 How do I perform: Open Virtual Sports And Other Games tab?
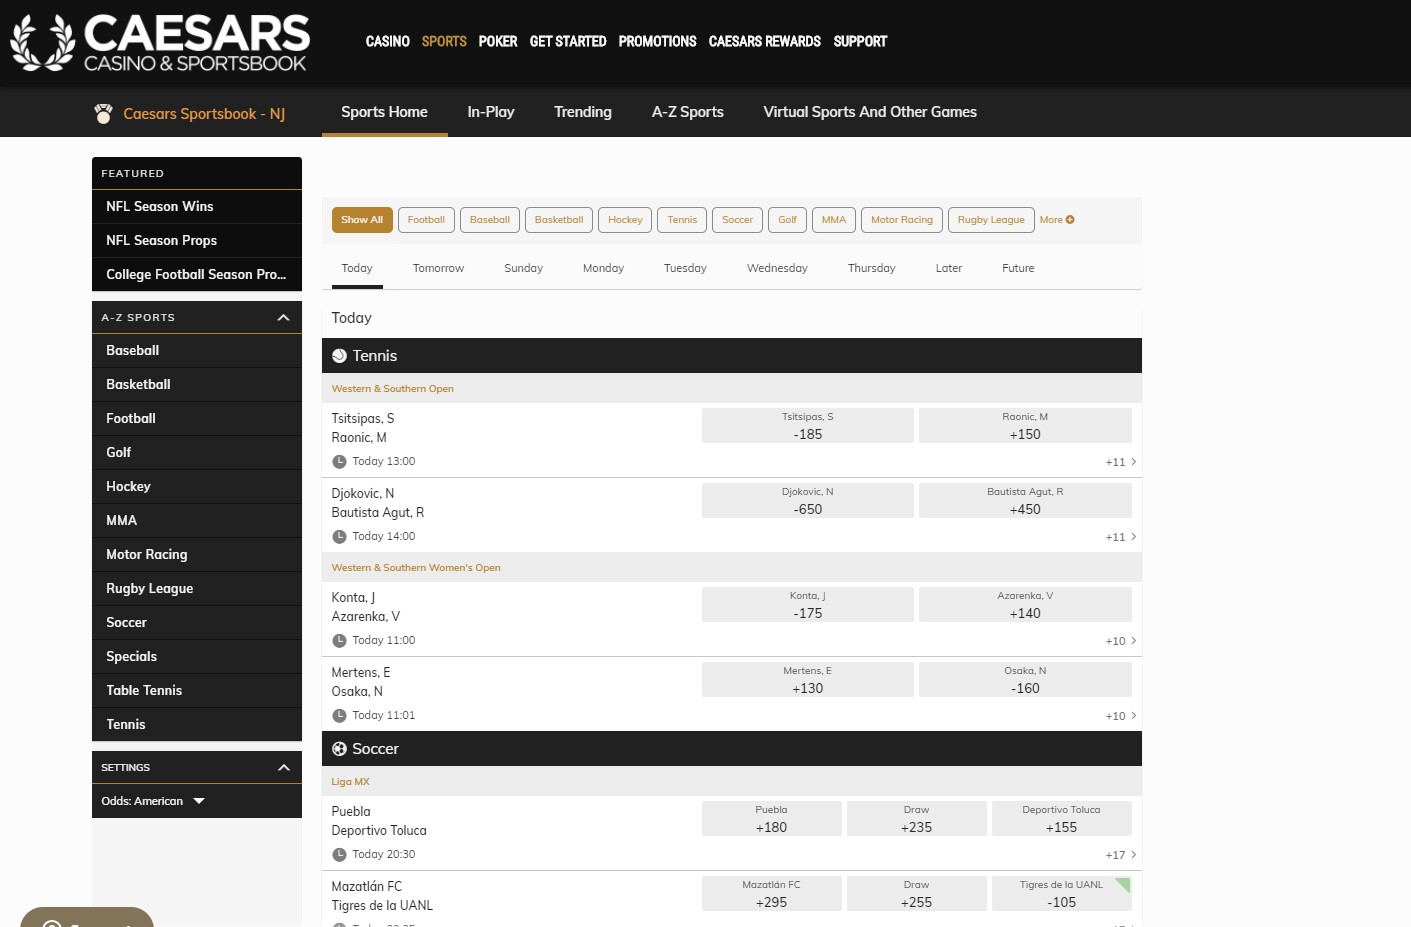870,112
